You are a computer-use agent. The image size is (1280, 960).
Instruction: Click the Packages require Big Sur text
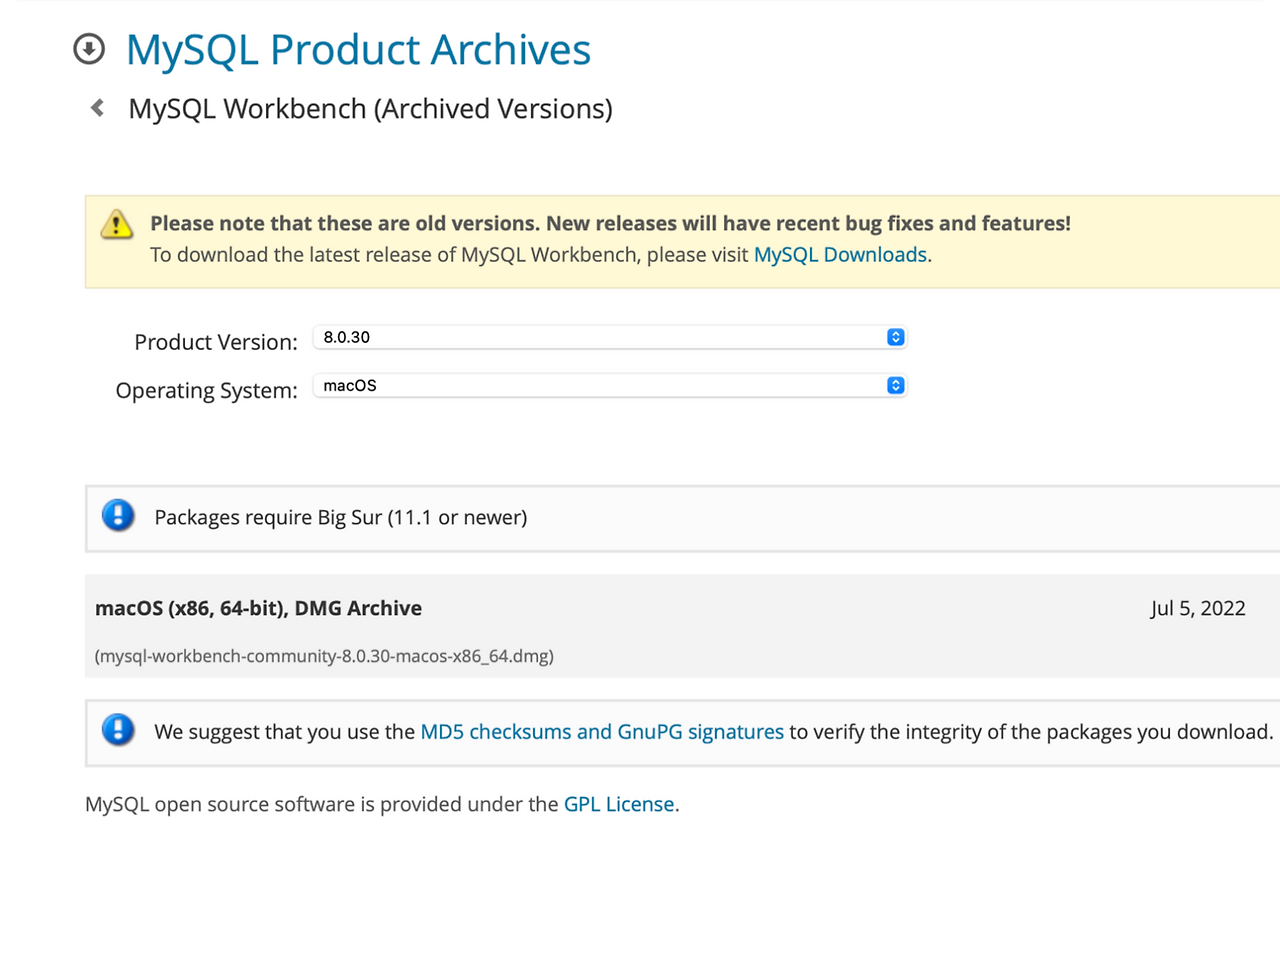(340, 517)
